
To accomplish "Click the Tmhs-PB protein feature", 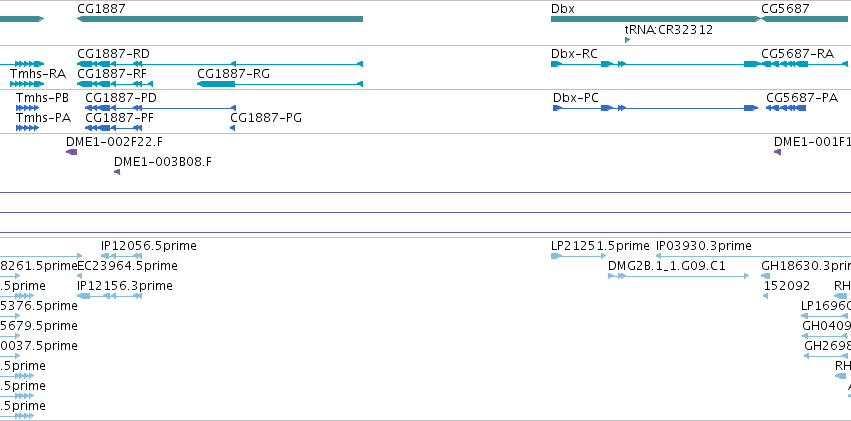I will point(27,108).
